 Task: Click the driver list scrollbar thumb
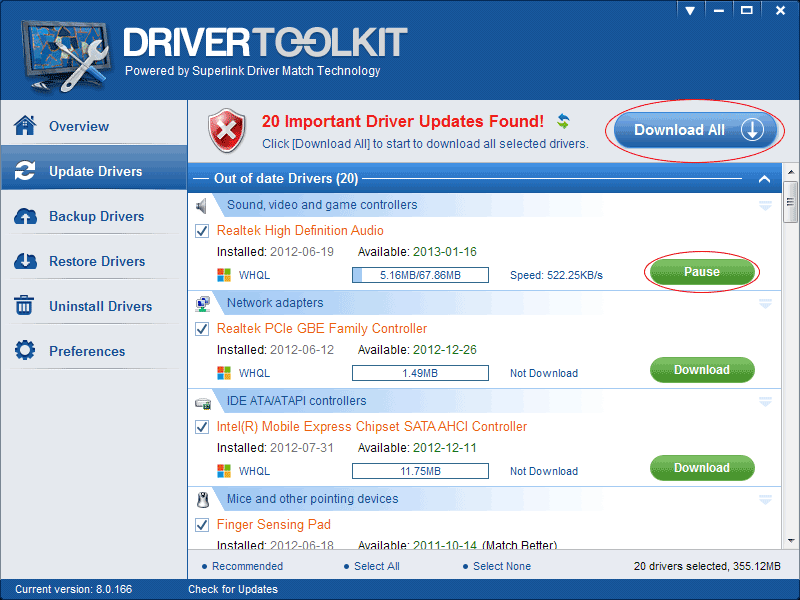coord(790,202)
